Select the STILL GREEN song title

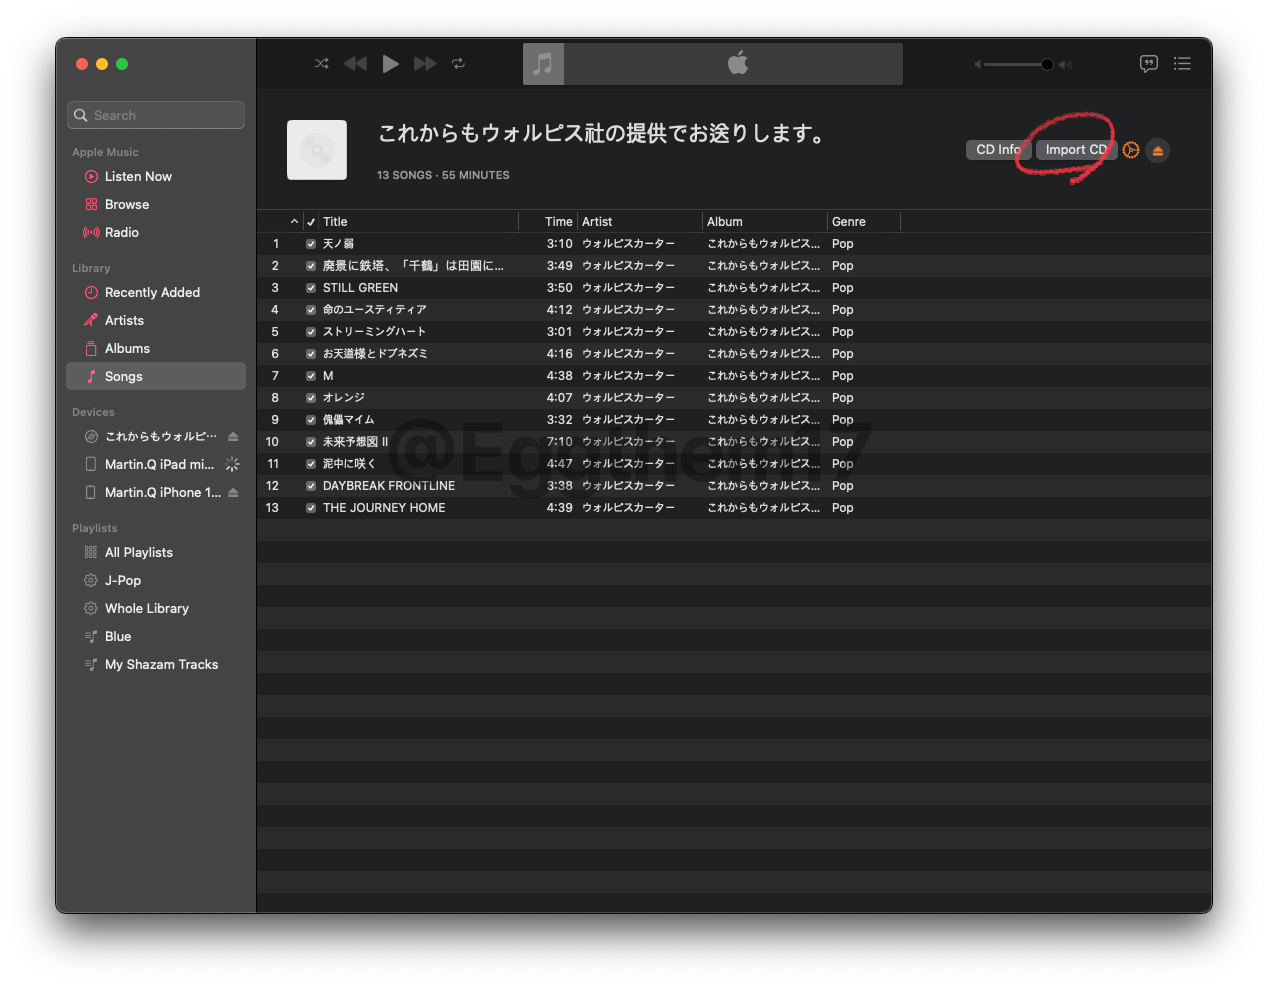coord(360,288)
